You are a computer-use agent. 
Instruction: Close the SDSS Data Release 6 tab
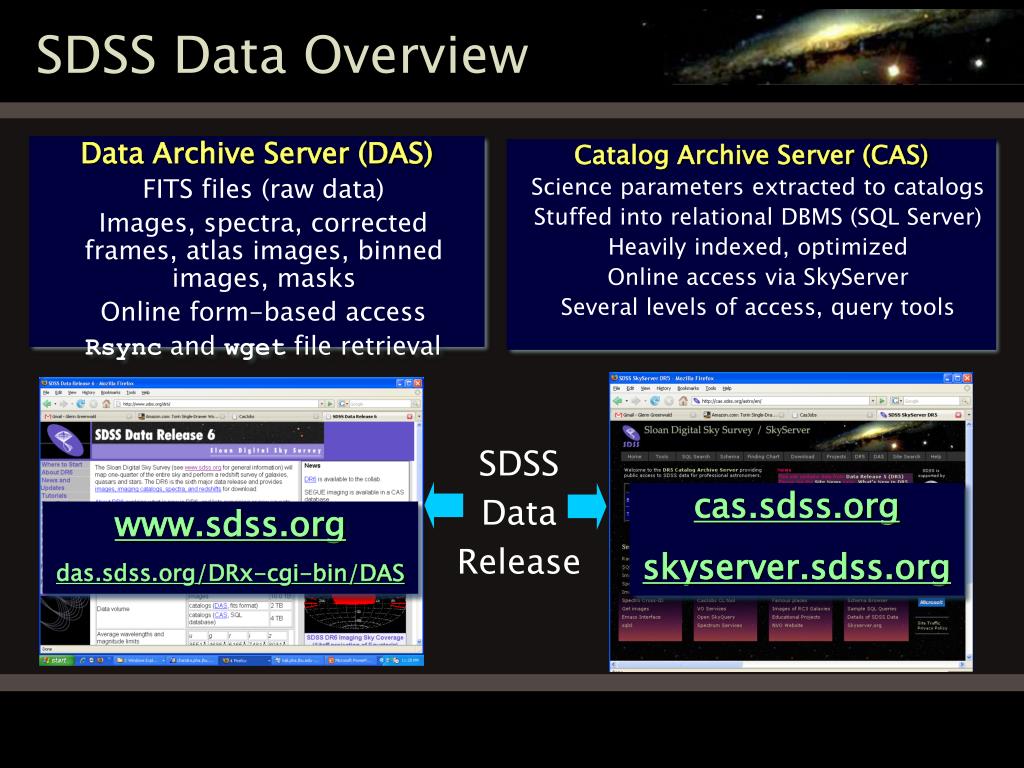point(409,416)
